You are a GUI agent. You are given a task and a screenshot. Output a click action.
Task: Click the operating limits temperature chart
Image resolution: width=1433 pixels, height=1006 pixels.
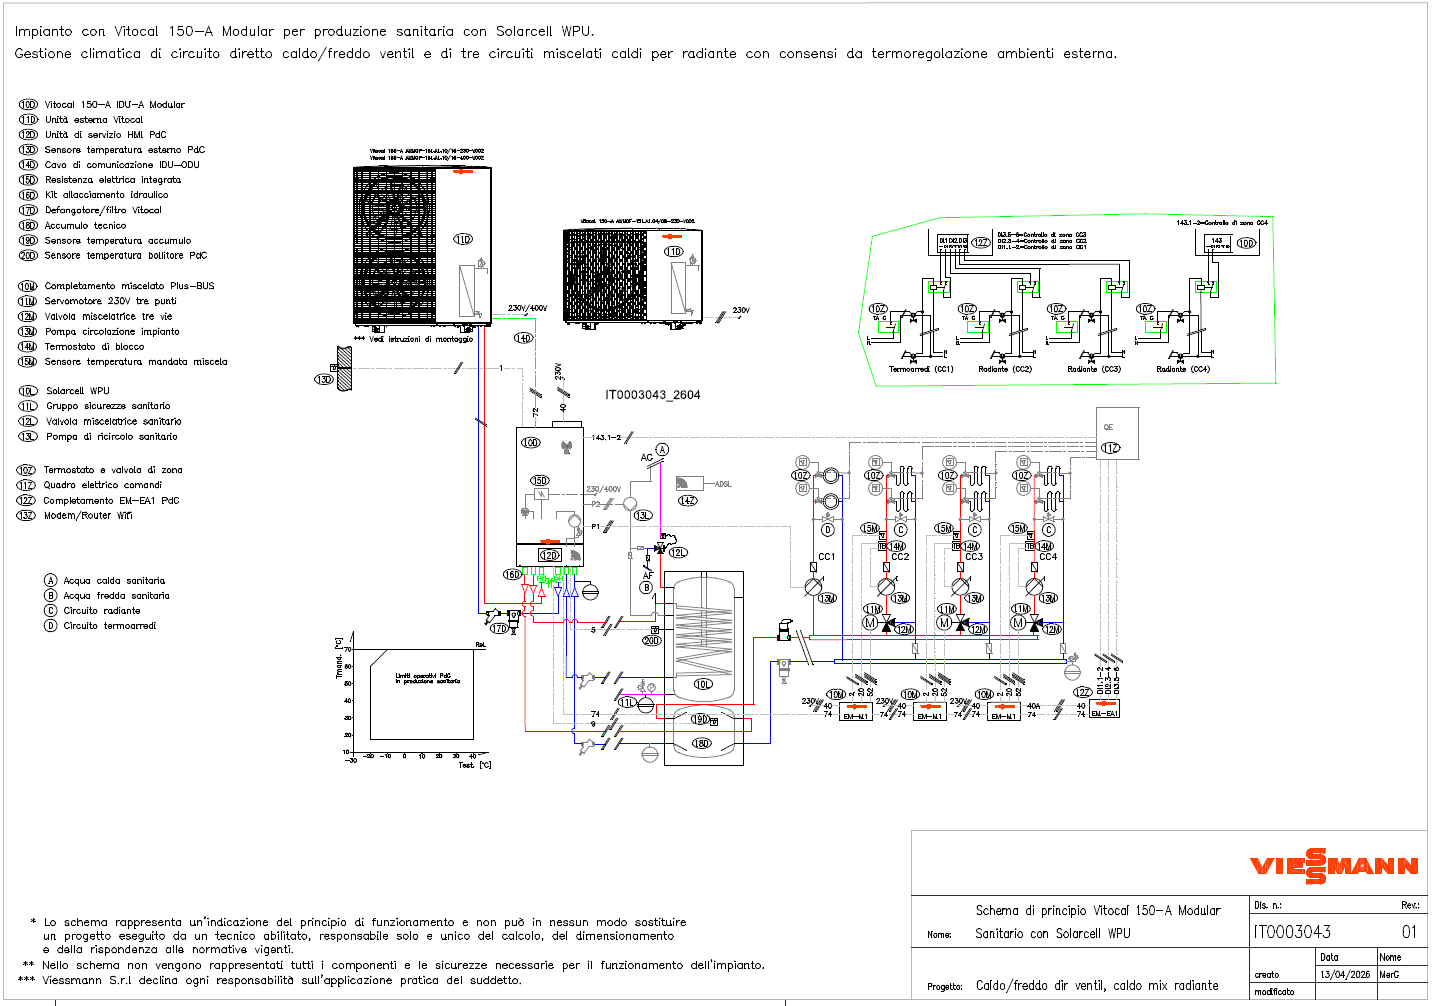tap(420, 700)
